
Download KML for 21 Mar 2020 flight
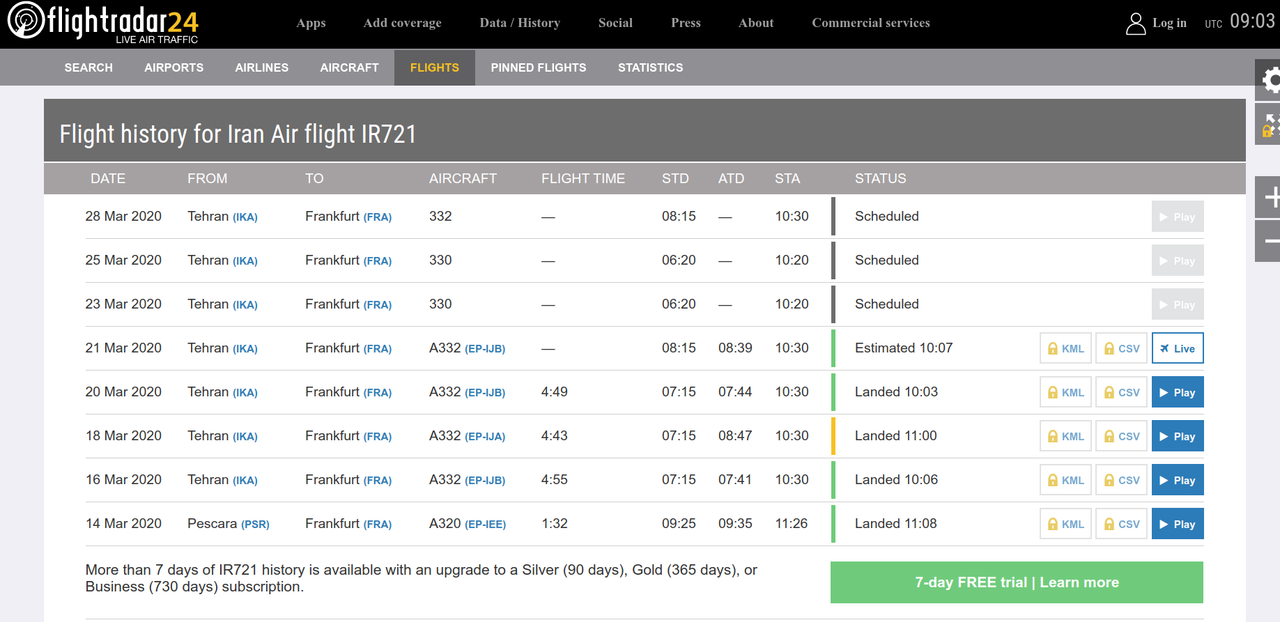click(x=1066, y=348)
